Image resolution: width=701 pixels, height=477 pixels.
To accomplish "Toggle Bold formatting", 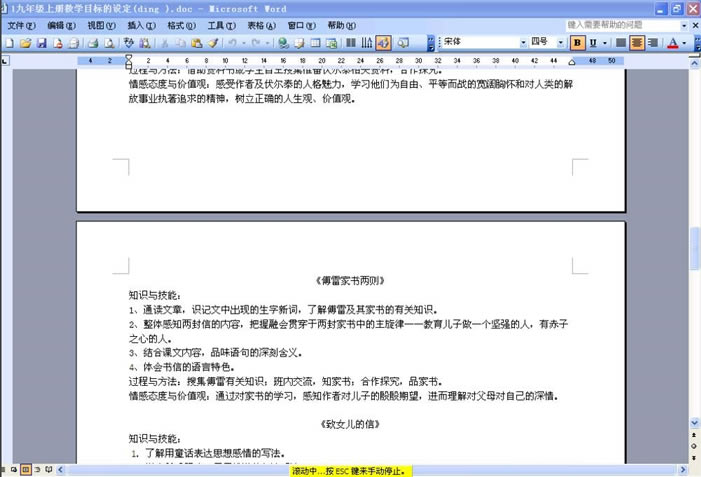I will [x=577, y=43].
